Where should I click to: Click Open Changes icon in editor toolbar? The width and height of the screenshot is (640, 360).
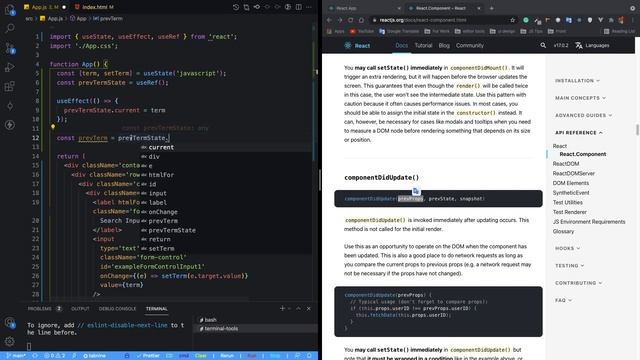(247, 7)
